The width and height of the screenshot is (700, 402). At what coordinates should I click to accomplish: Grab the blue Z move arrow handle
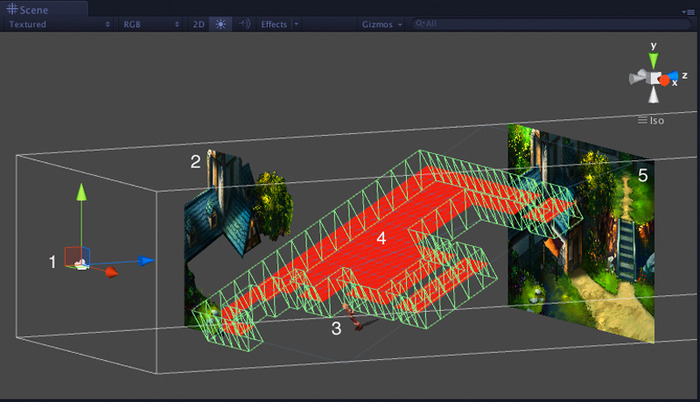(x=146, y=260)
